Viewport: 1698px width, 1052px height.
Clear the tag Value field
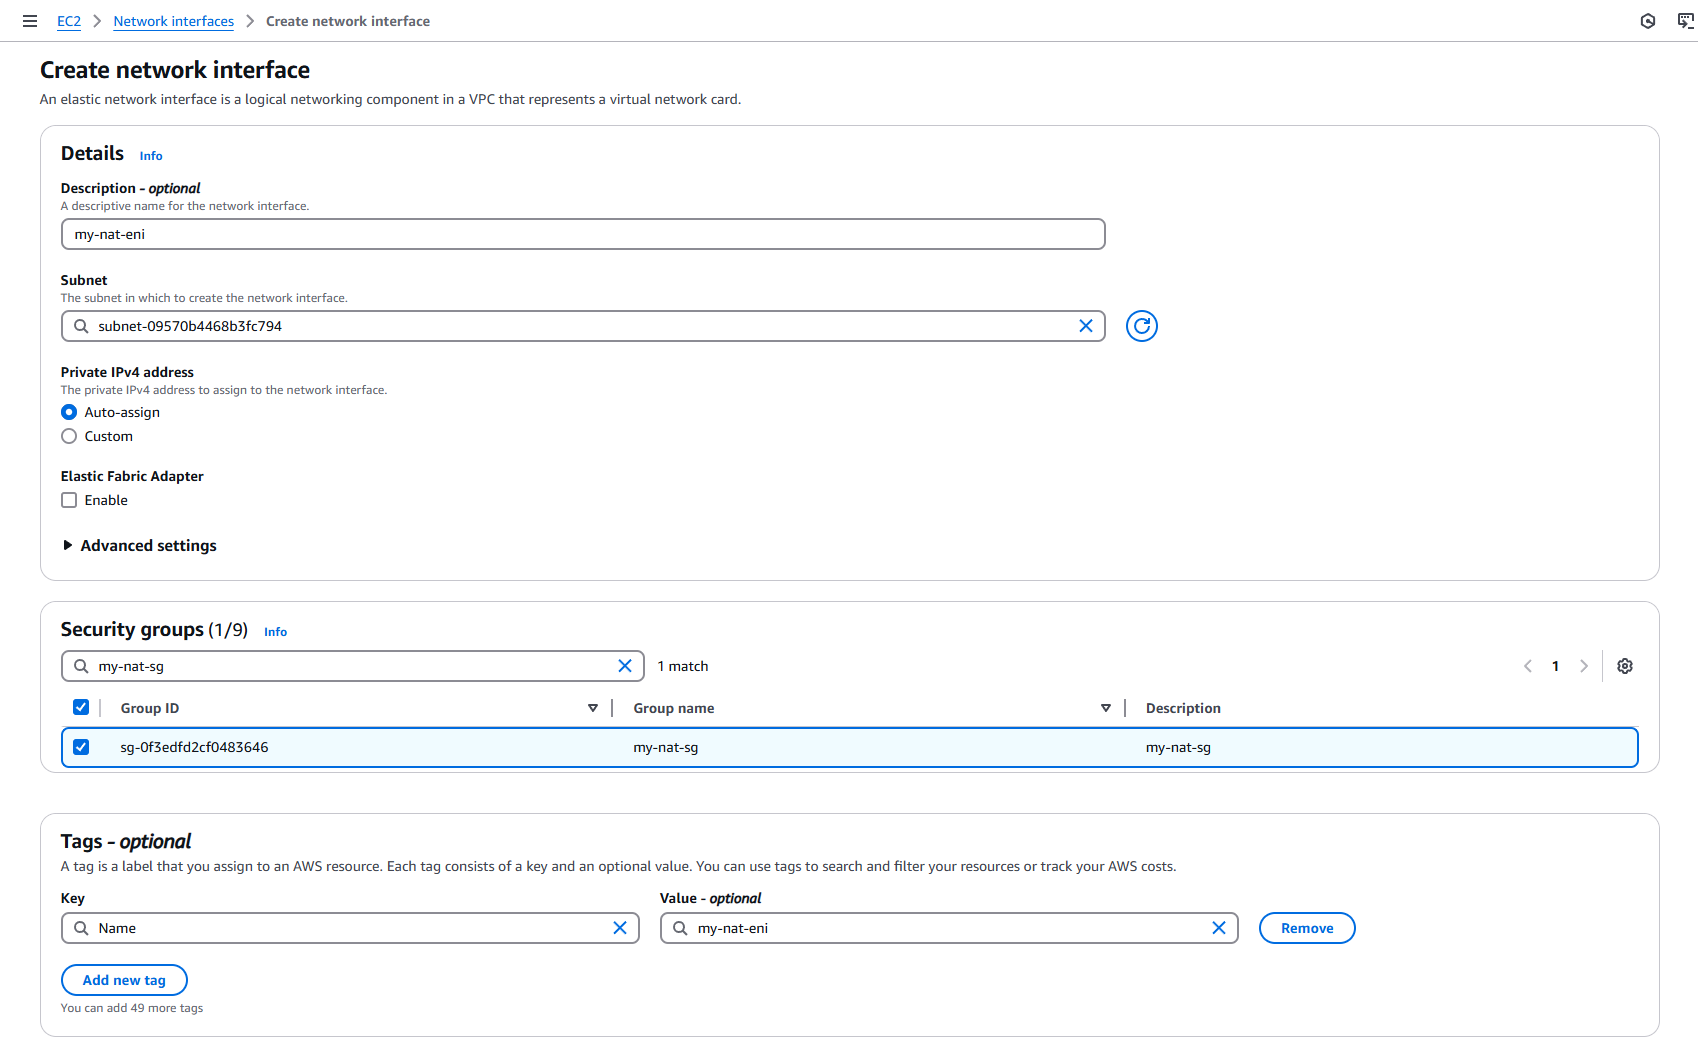1219,928
